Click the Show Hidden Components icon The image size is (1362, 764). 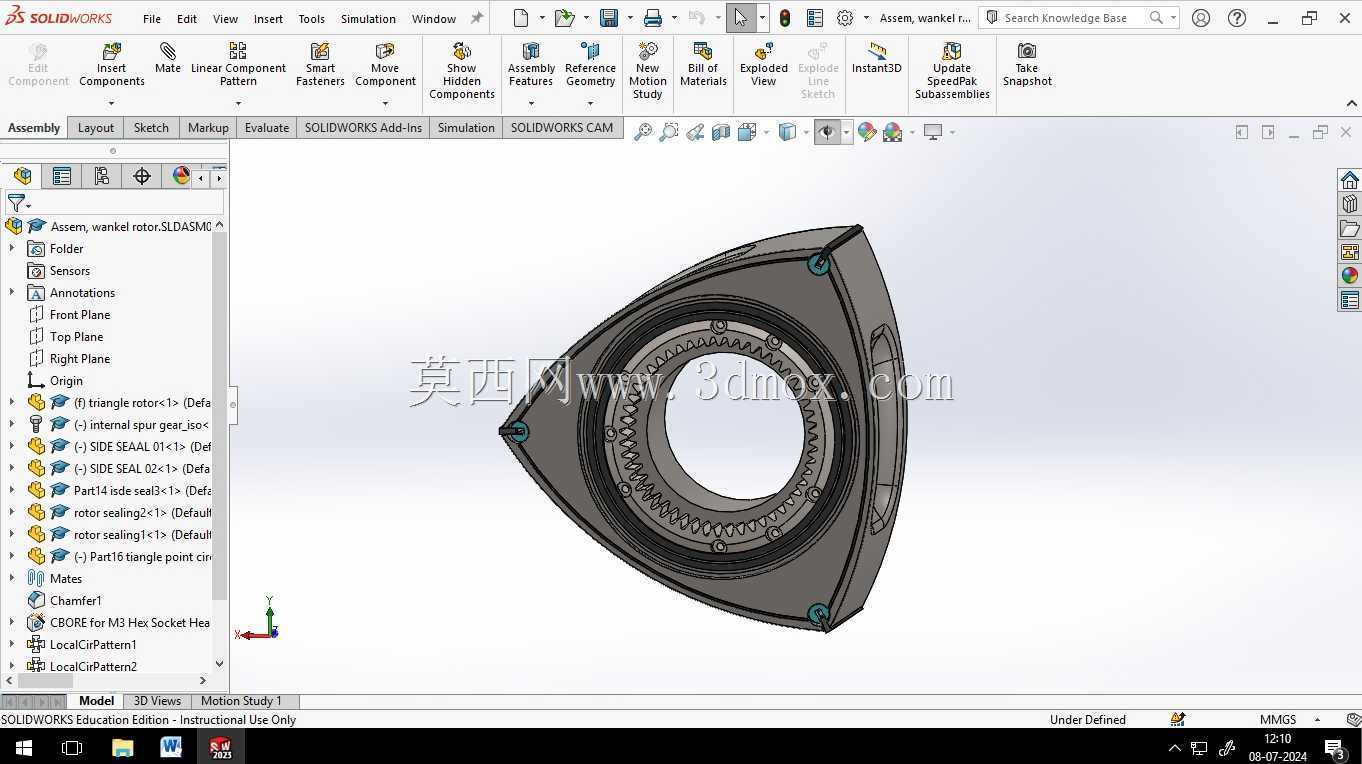coord(462,70)
